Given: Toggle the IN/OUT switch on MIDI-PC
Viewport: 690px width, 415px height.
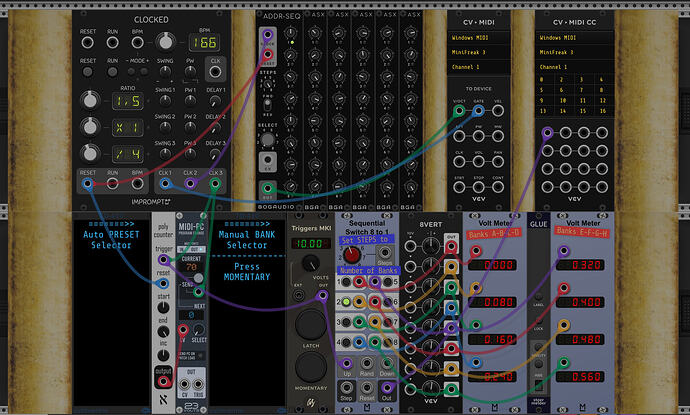Looking at the screenshot, I should [191, 250].
